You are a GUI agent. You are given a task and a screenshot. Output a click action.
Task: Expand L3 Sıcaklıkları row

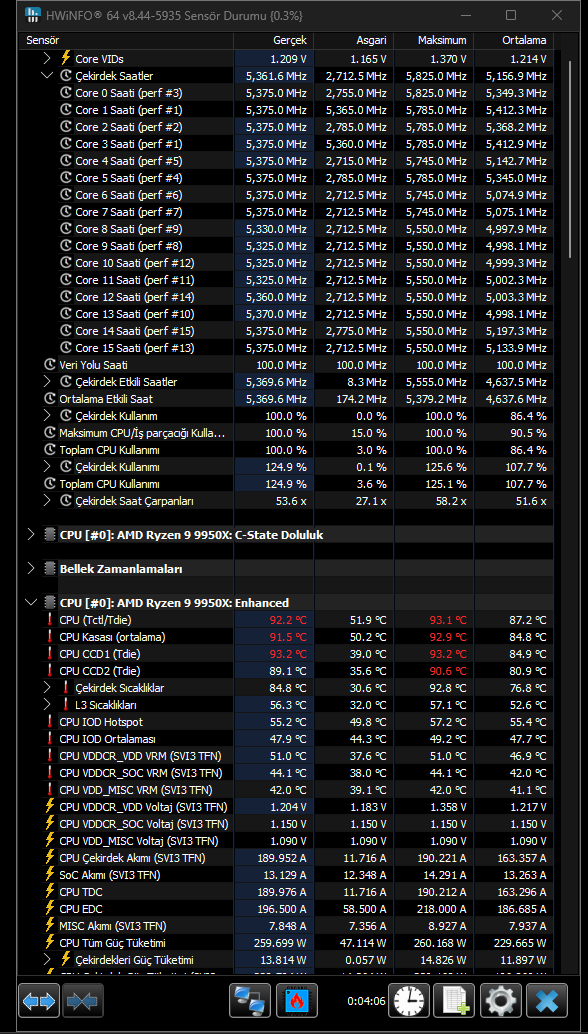coord(47,705)
